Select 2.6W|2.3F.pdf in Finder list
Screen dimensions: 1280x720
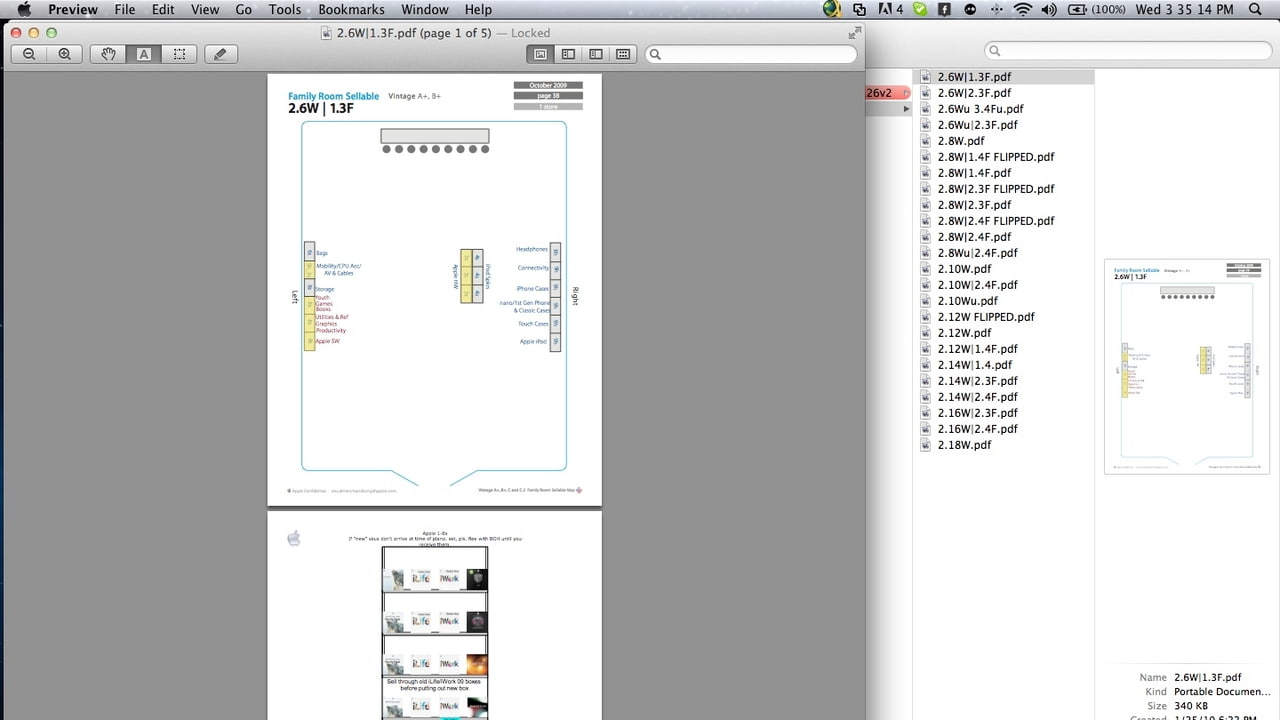click(x=974, y=93)
